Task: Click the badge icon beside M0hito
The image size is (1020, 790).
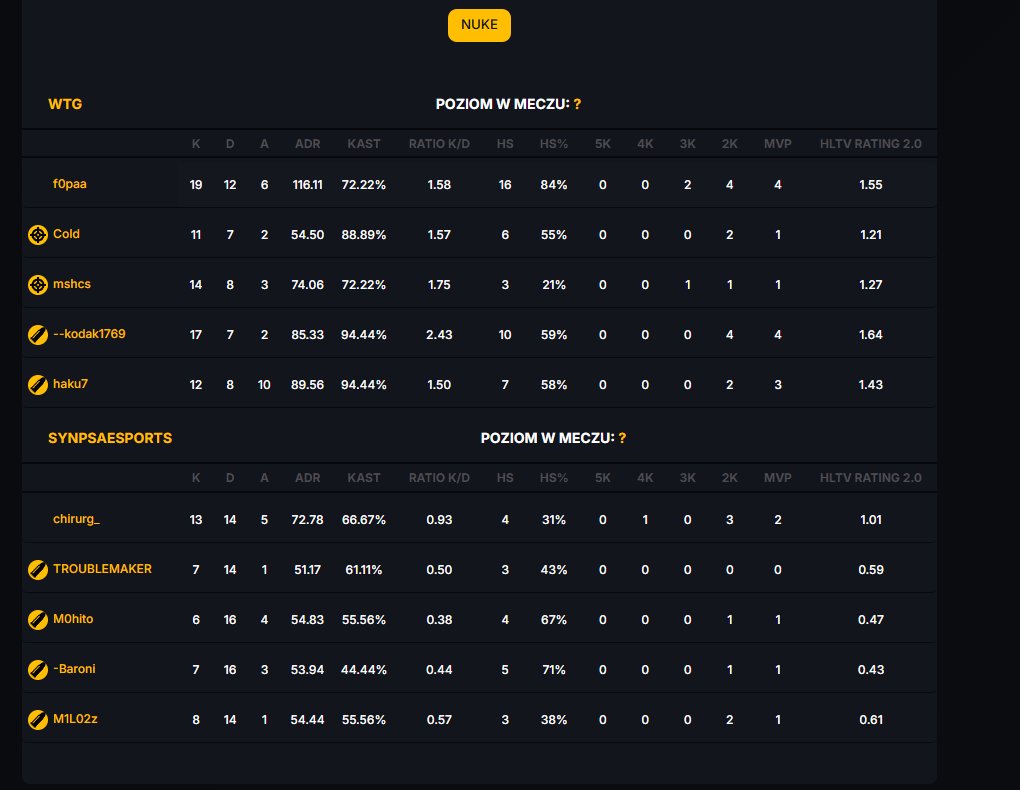Action: [x=38, y=620]
